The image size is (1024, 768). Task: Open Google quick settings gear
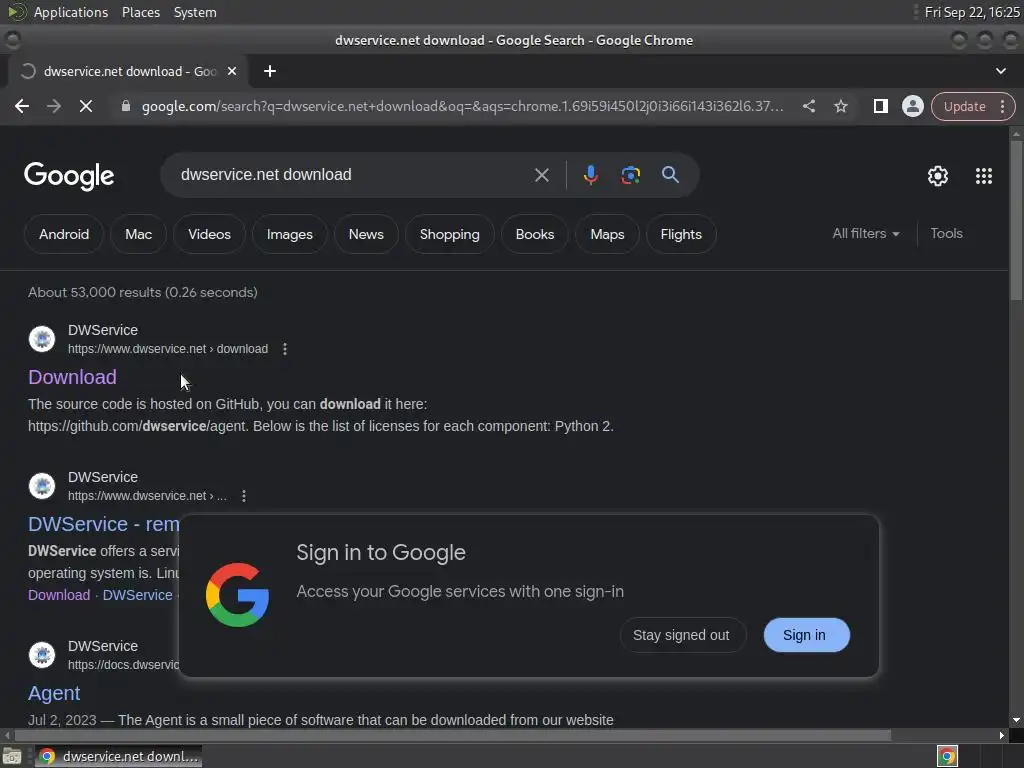pyautogui.click(x=938, y=176)
